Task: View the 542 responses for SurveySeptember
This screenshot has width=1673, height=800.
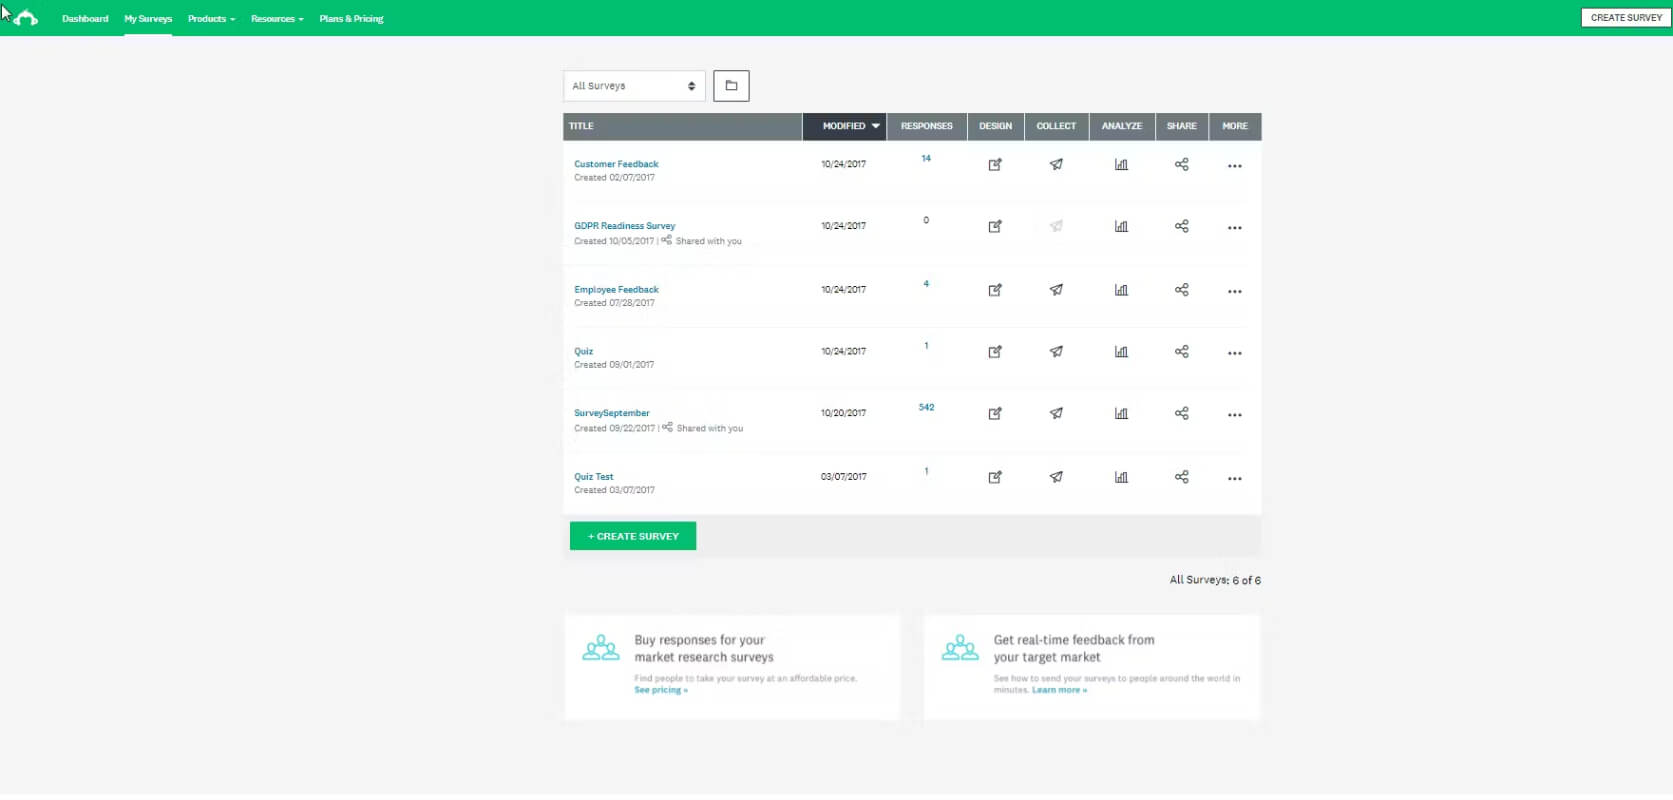Action: tap(926, 407)
